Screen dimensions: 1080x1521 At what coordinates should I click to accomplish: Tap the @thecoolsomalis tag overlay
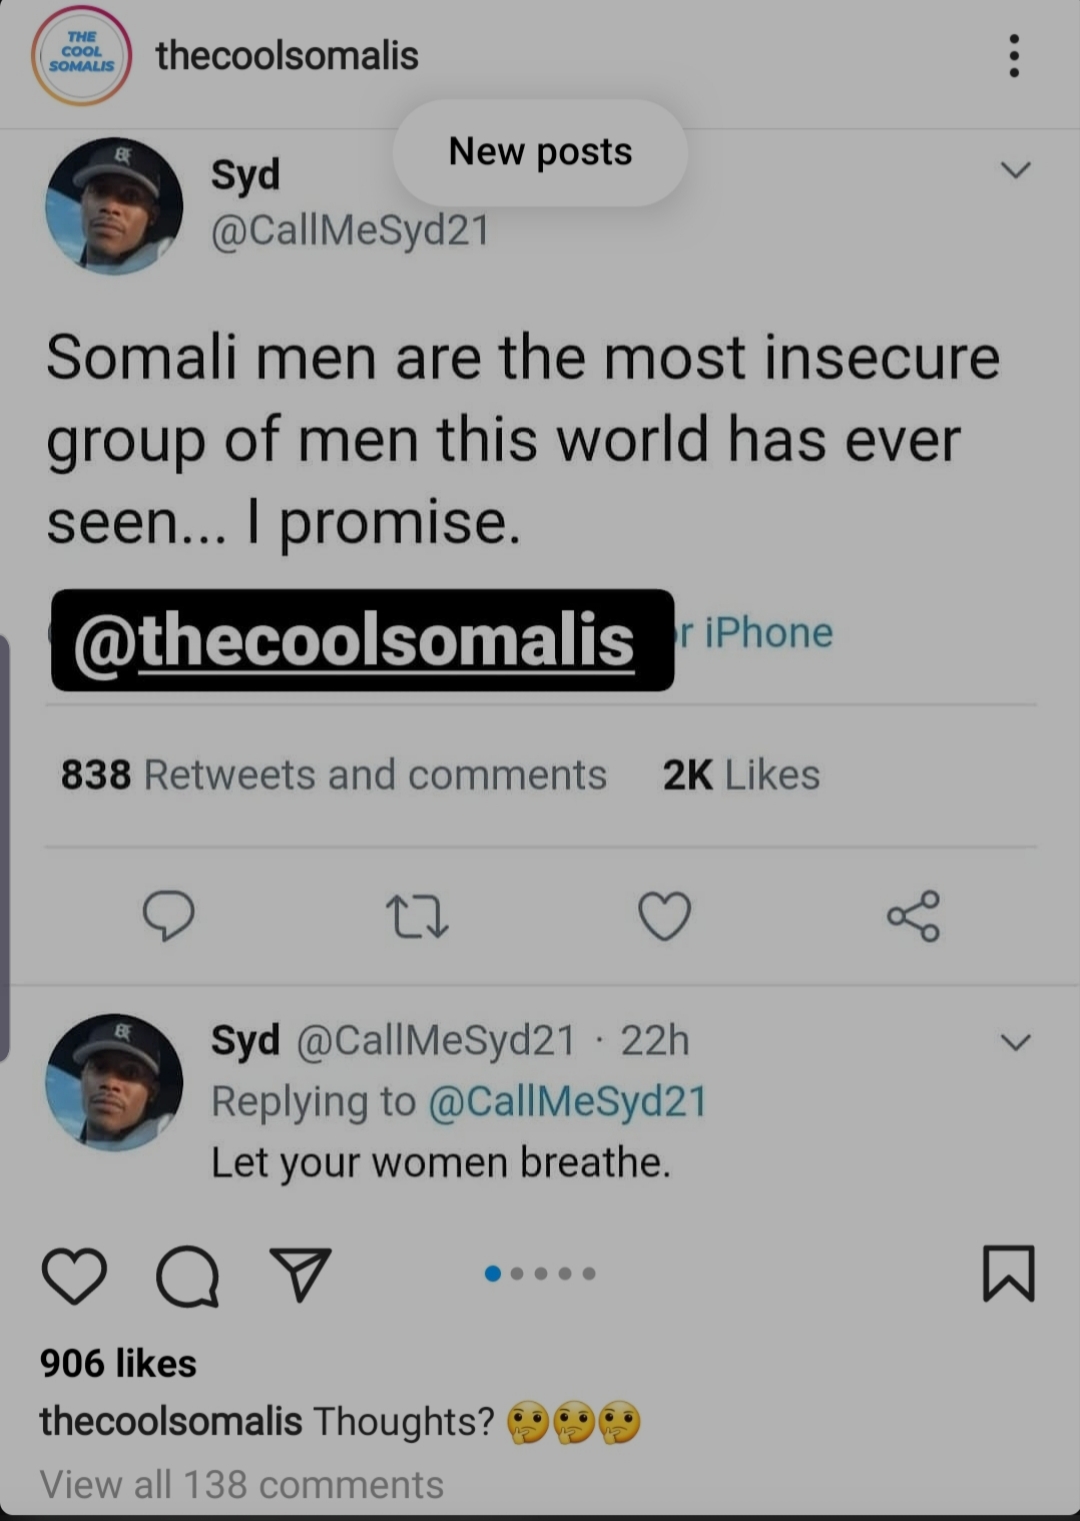(x=362, y=640)
